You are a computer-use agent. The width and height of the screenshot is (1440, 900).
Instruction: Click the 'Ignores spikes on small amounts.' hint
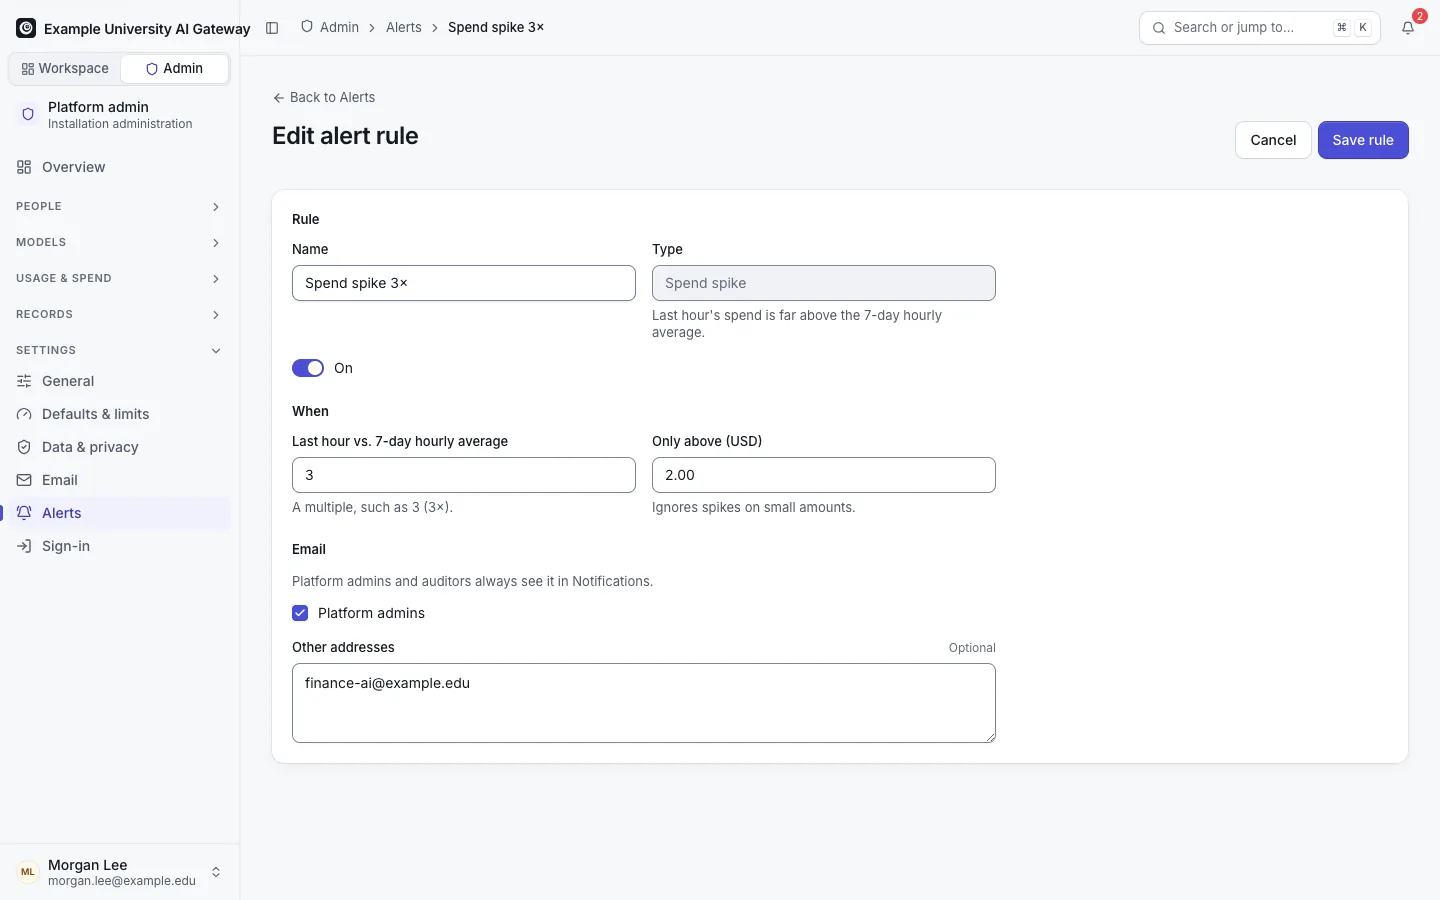click(754, 508)
